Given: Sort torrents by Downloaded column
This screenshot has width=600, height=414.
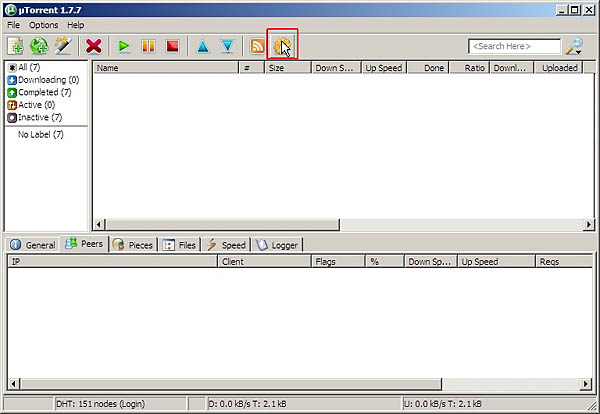Looking at the screenshot, I should 512,68.
